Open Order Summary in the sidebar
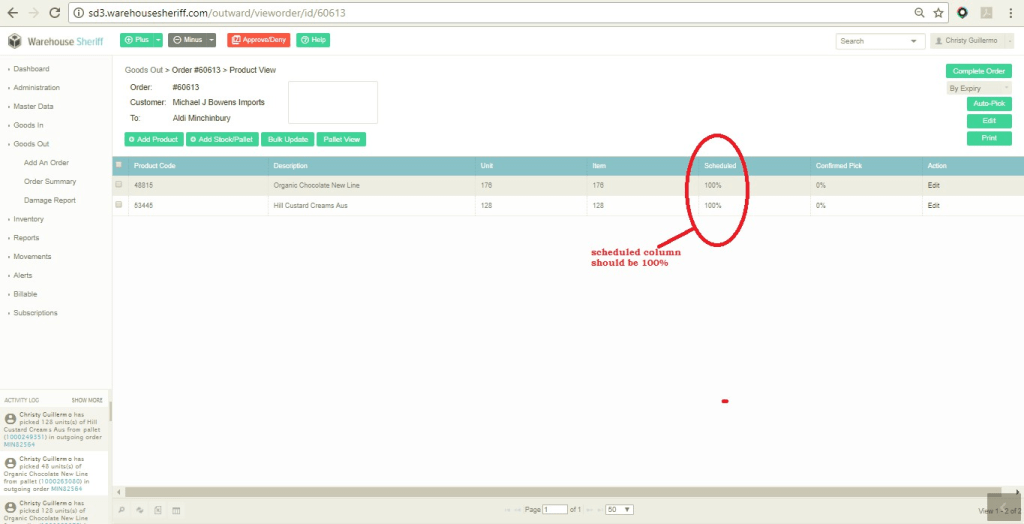1024x524 pixels. point(50,182)
